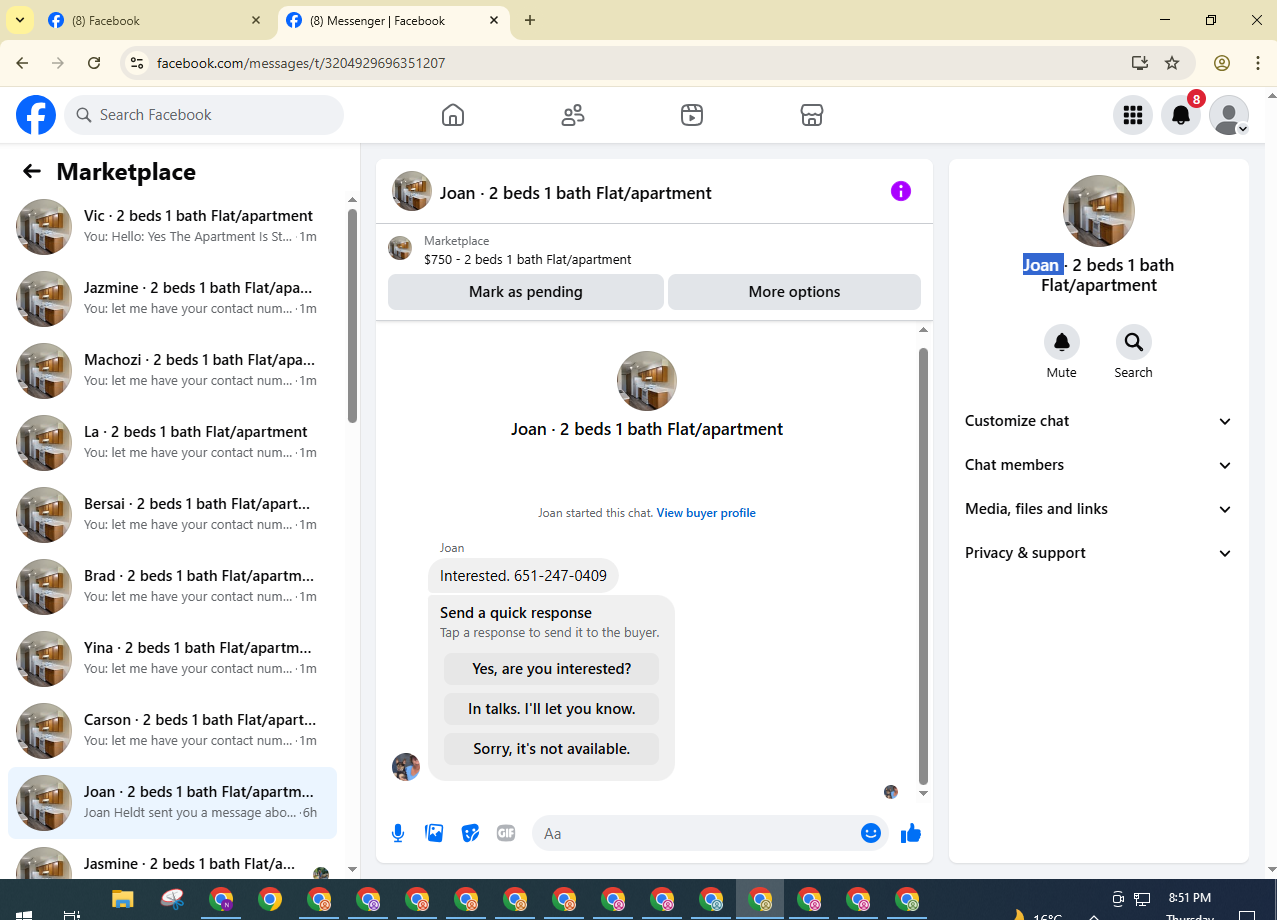Reload the page
This screenshot has height=920, width=1277.
pos(94,63)
